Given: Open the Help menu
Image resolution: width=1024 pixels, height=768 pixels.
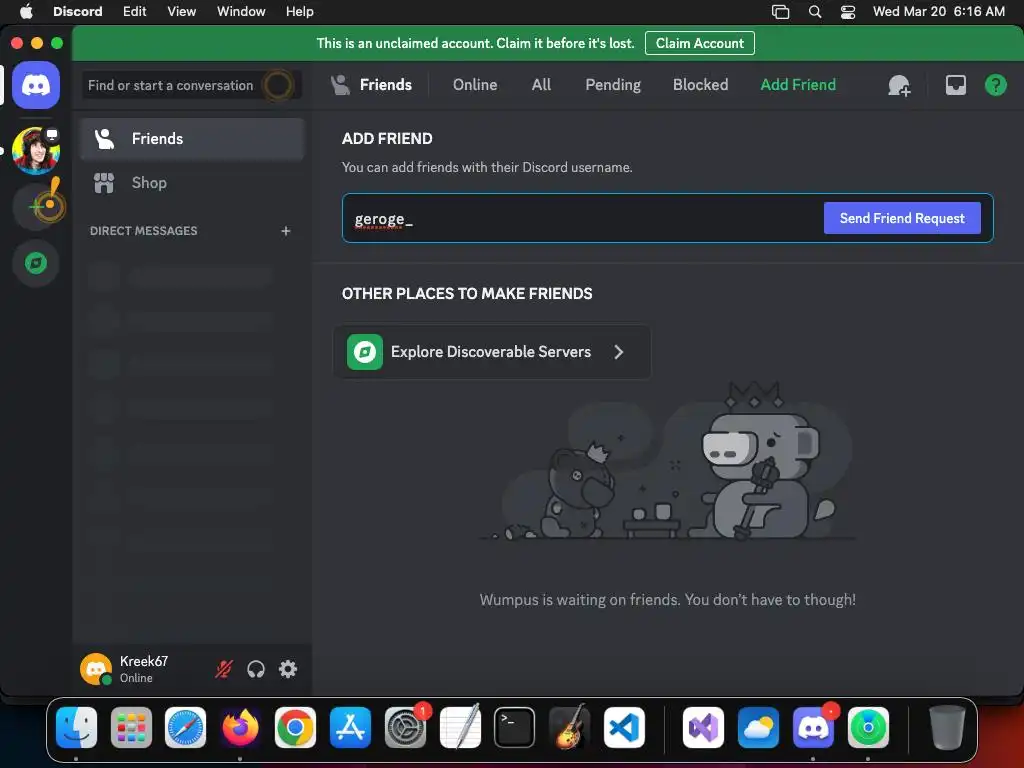Looking at the screenshot, I should tap(300, 11).
